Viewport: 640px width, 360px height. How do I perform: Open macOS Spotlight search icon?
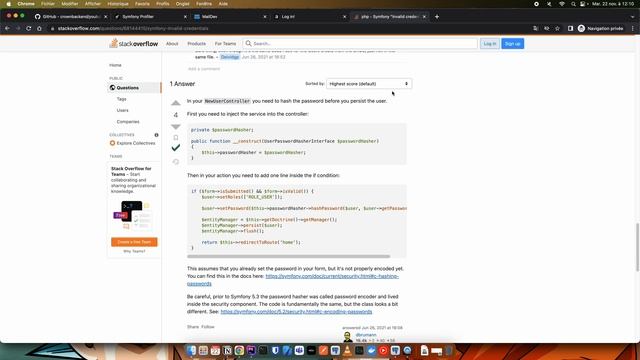pos(573,4)
